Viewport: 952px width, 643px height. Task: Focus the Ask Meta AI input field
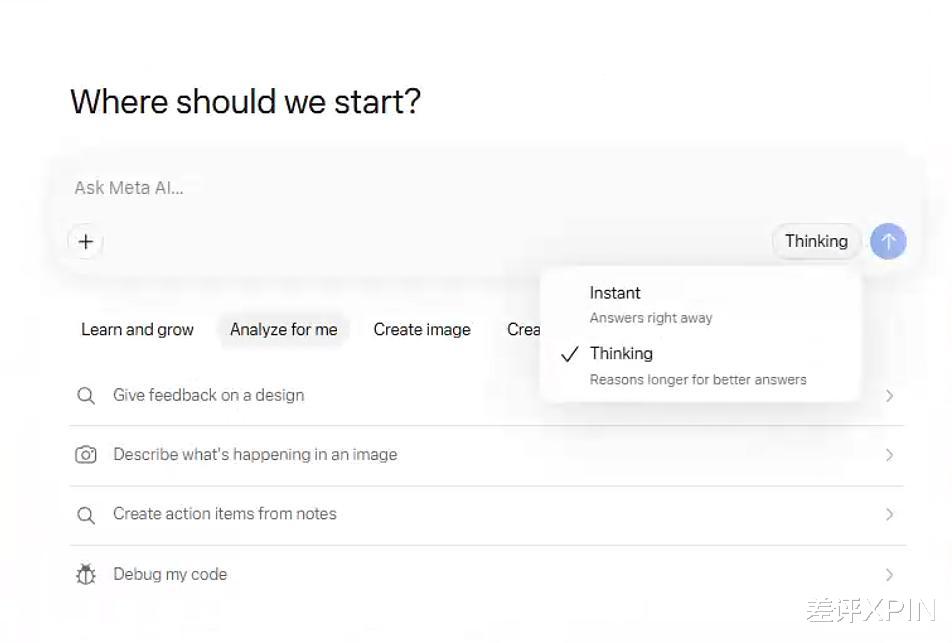coord(400,188)
